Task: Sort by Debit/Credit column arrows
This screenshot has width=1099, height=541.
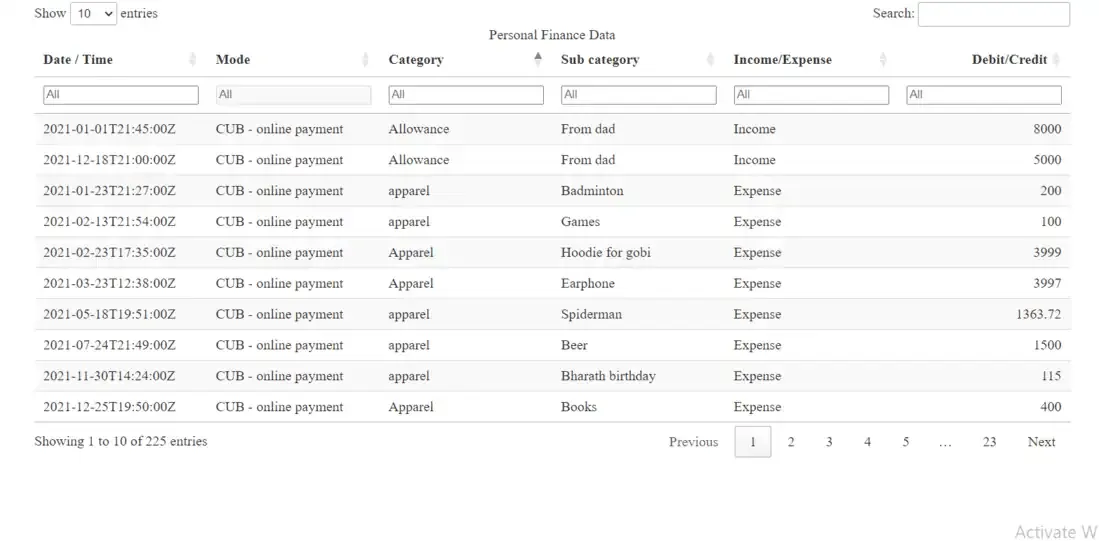Action: tap(1056, 60)
